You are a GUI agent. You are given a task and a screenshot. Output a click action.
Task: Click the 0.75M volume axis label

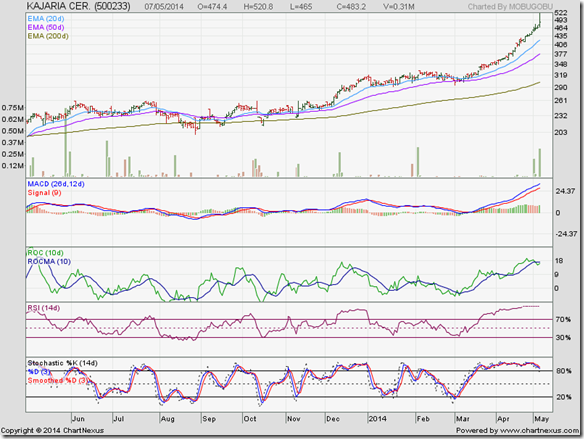(x=12, y=108)
